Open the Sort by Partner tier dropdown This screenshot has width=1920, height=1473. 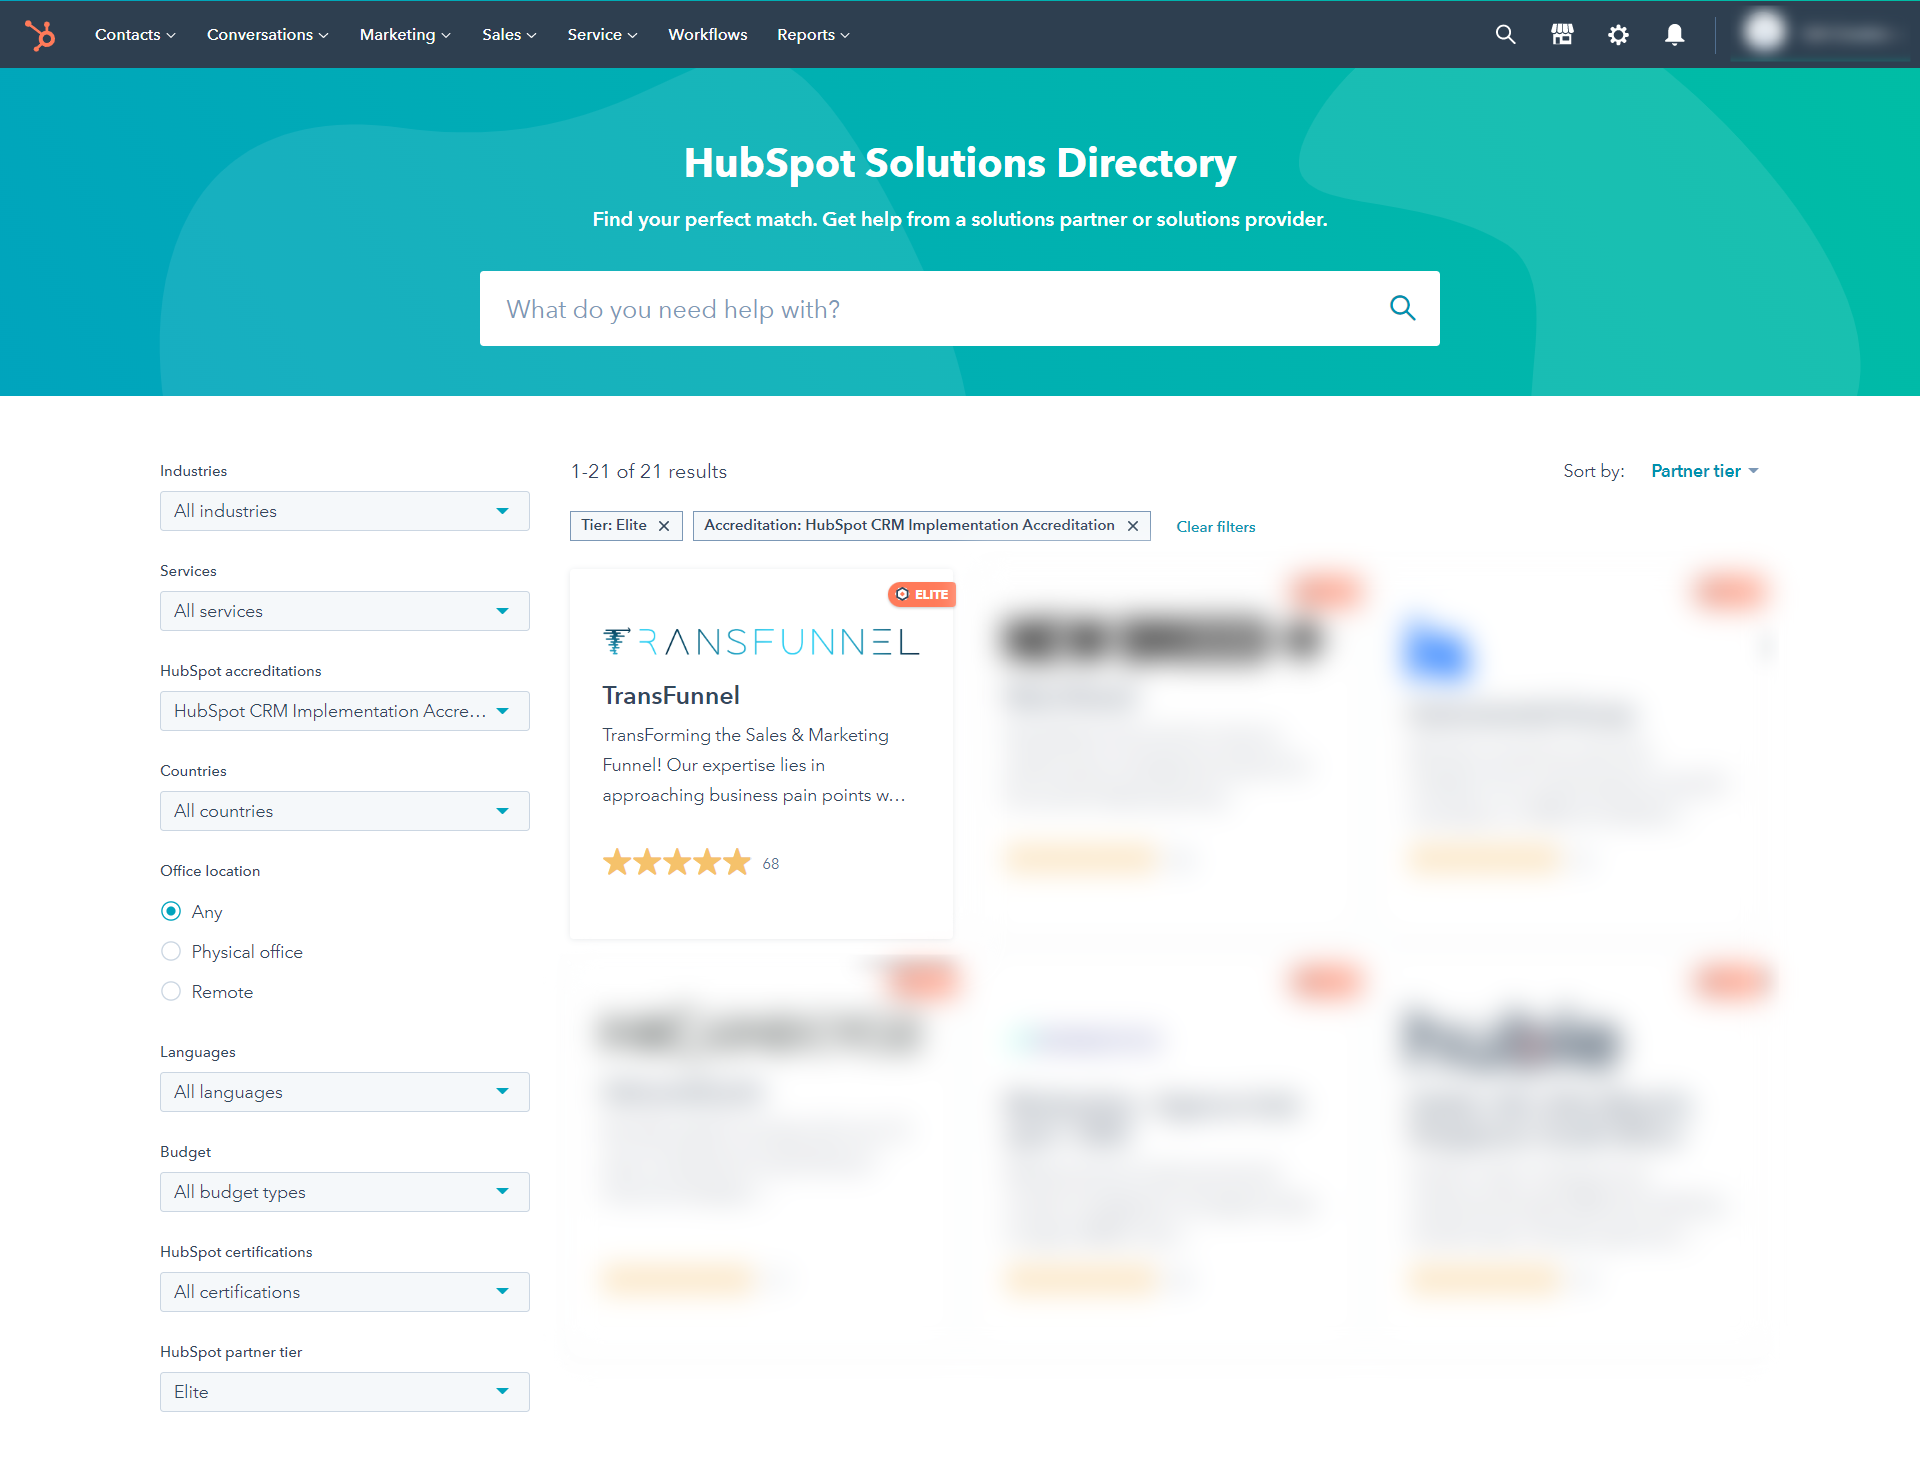point(1704,471)
